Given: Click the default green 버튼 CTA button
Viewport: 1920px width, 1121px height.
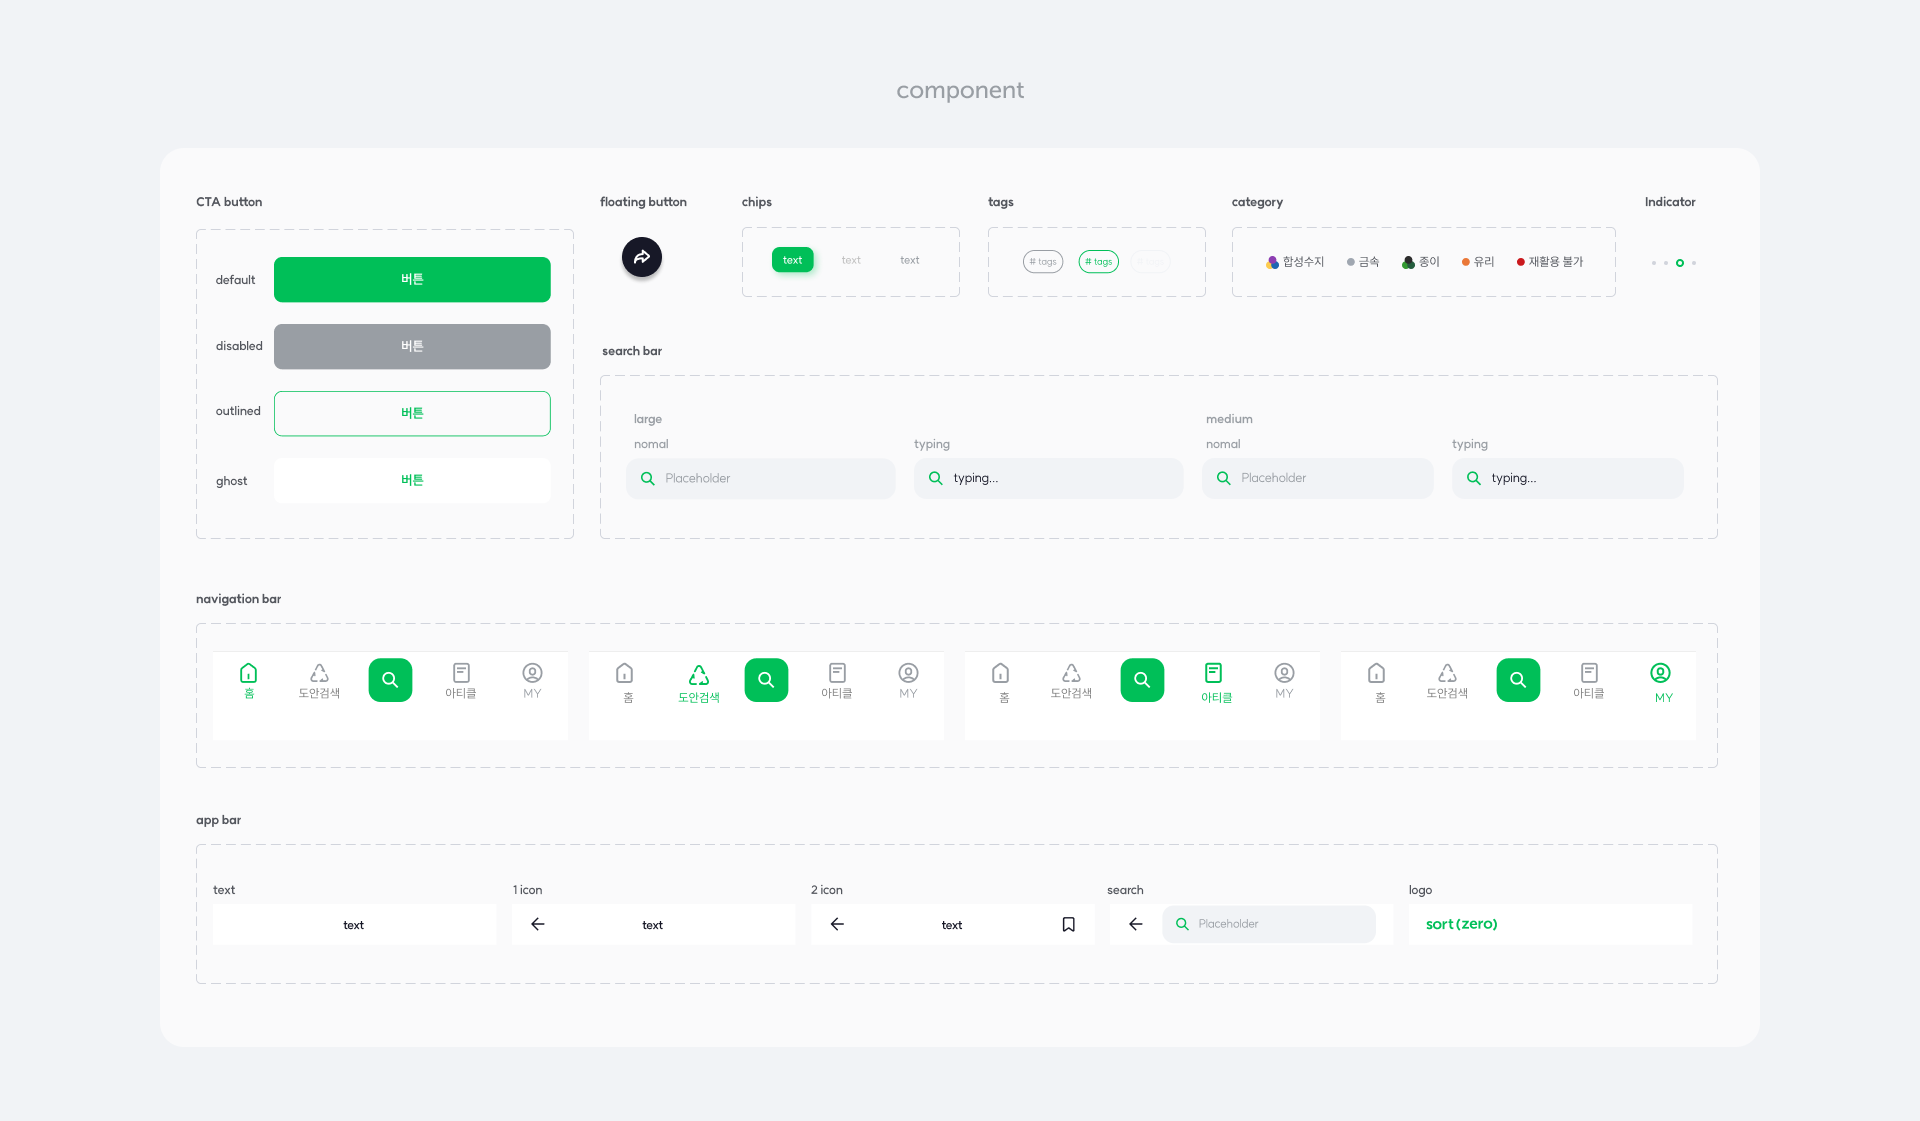Looking at the screenshot, I should click(412, 279).
